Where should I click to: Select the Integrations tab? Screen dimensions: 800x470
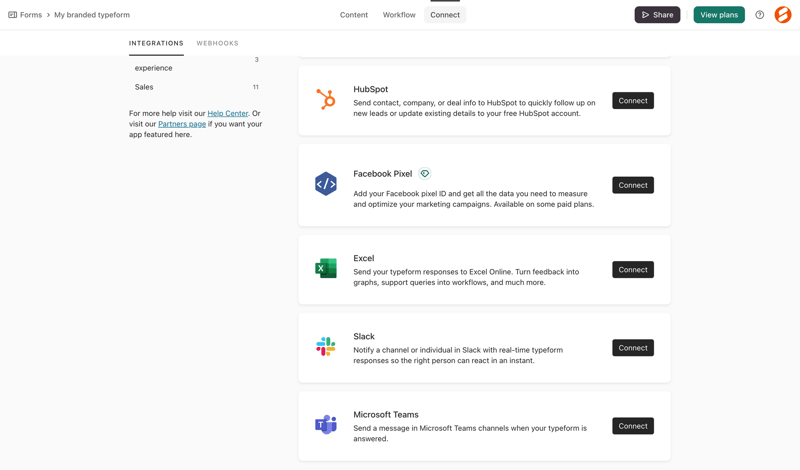(x=156, y=43)
